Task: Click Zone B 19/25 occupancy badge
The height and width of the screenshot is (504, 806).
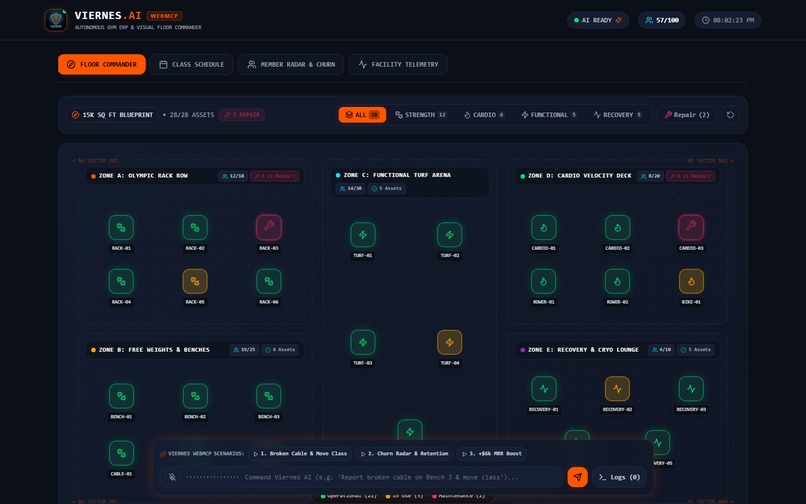Action: tap(244, 350)
